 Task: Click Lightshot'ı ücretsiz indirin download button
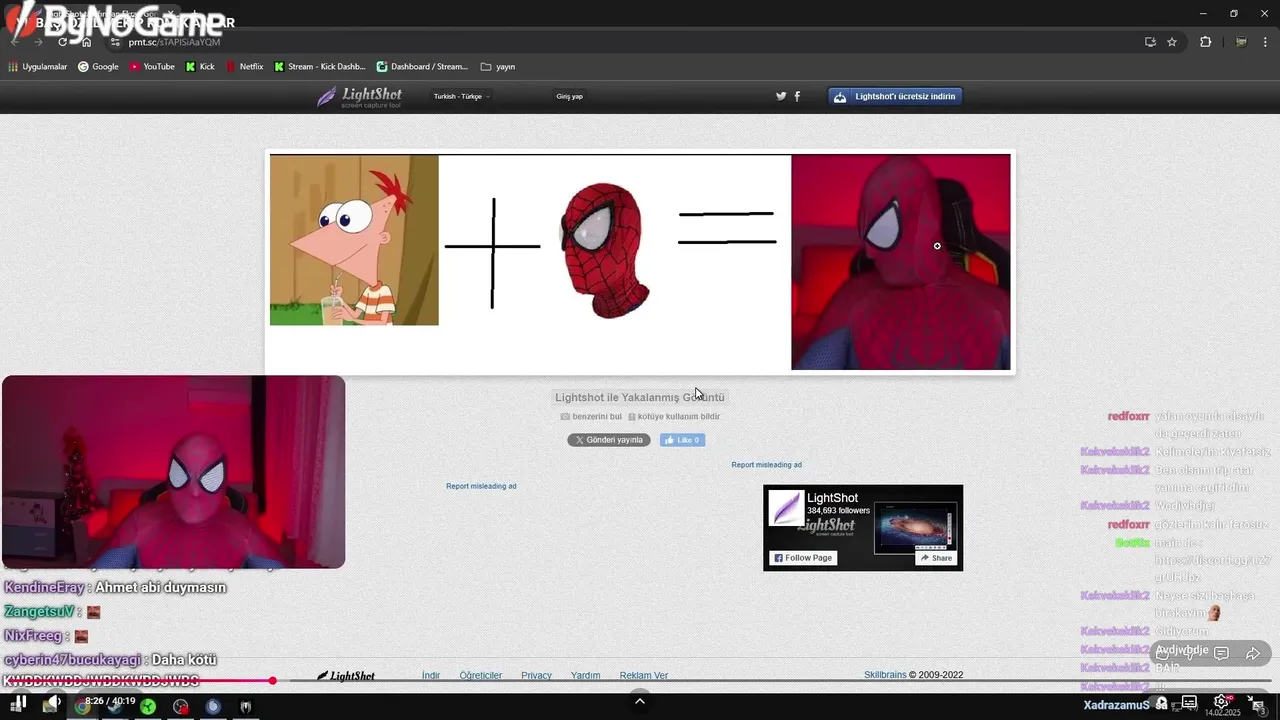(x=895, y=97)
